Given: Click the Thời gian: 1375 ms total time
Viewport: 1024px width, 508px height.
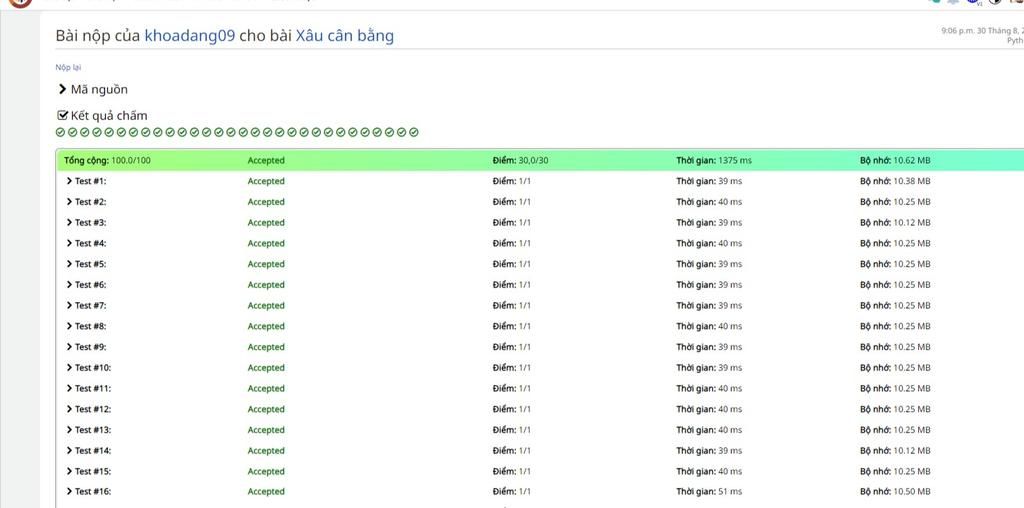Looking at the screenshot, I should (x=714, y=161).
